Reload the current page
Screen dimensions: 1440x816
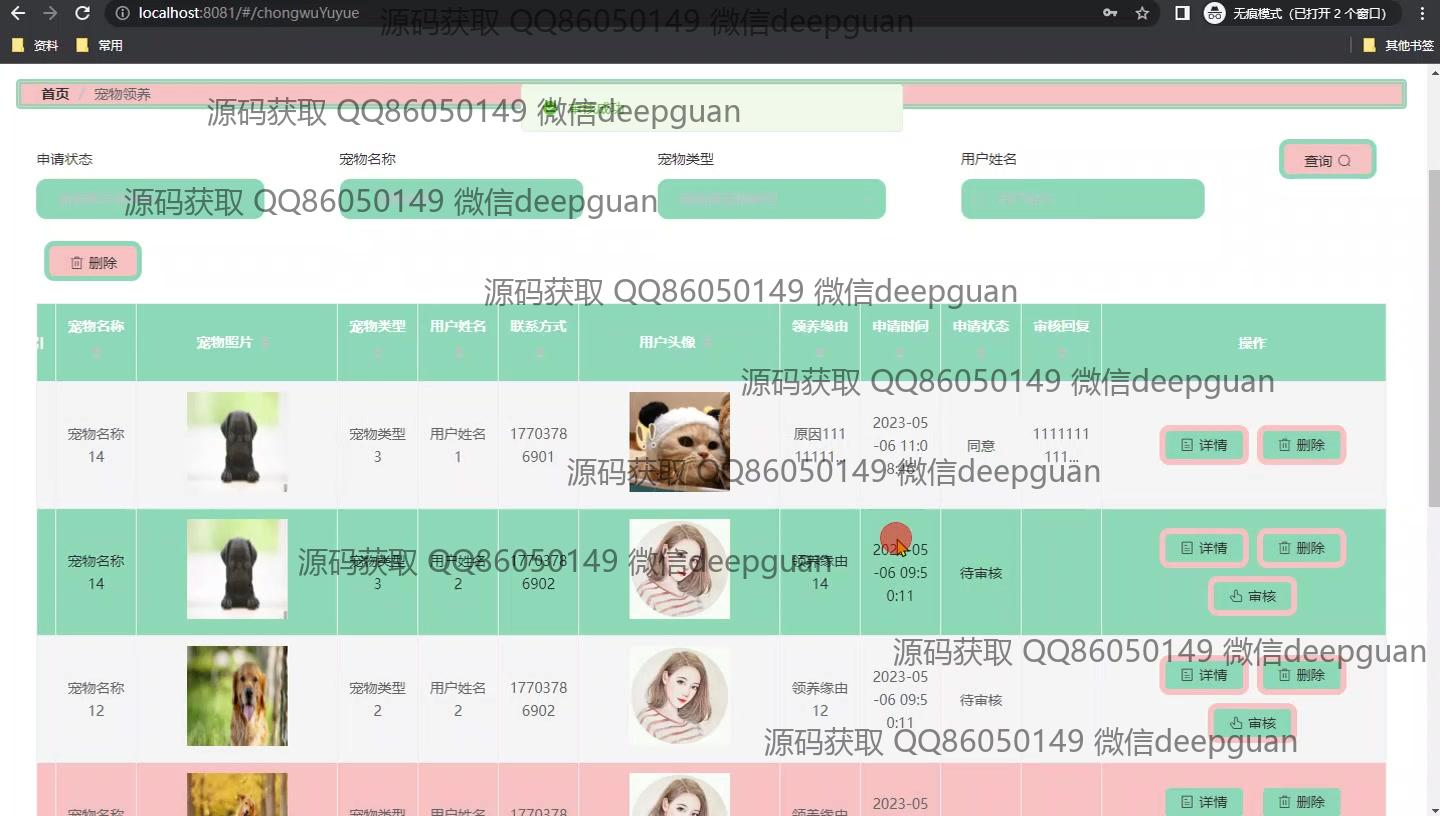[x=83, y=14]
